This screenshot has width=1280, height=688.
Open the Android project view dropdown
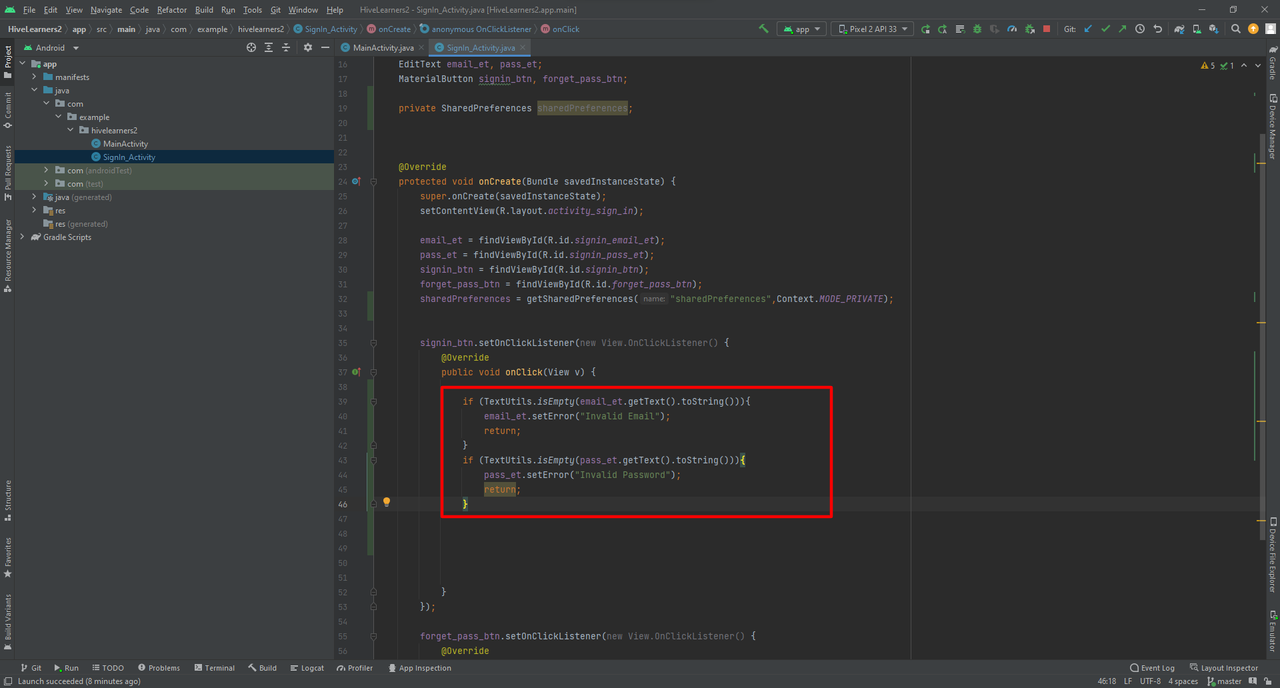[51, 47]
